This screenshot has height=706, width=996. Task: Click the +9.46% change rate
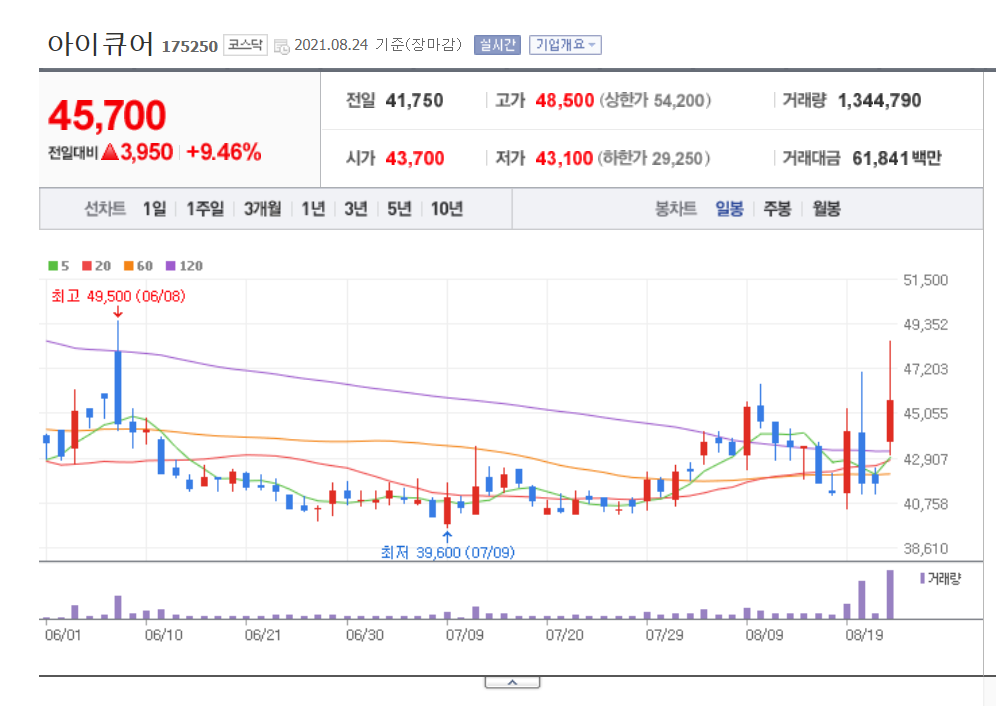[x=224, y=152]
